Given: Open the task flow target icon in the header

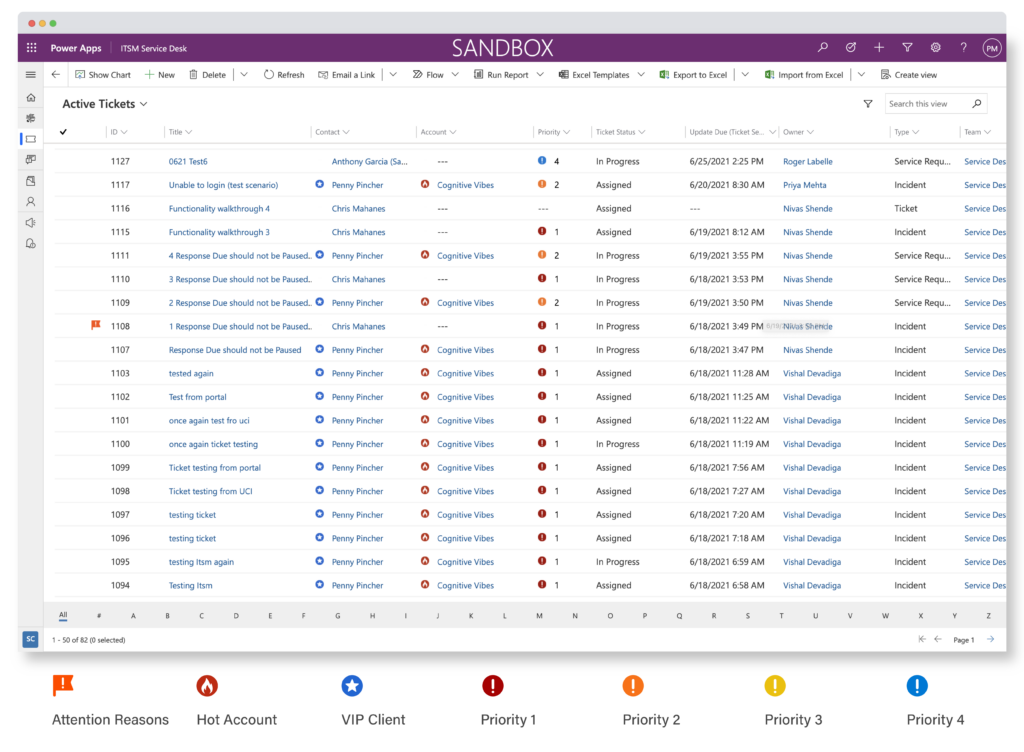Looking at the screenshot, I should tap(851, 48).
